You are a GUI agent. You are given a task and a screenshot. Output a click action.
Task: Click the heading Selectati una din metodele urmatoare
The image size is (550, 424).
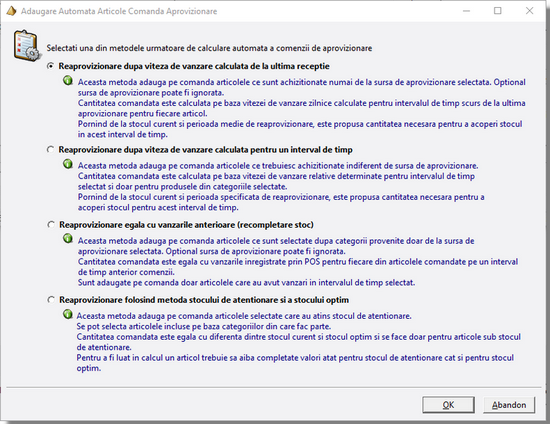pos(209,48)
